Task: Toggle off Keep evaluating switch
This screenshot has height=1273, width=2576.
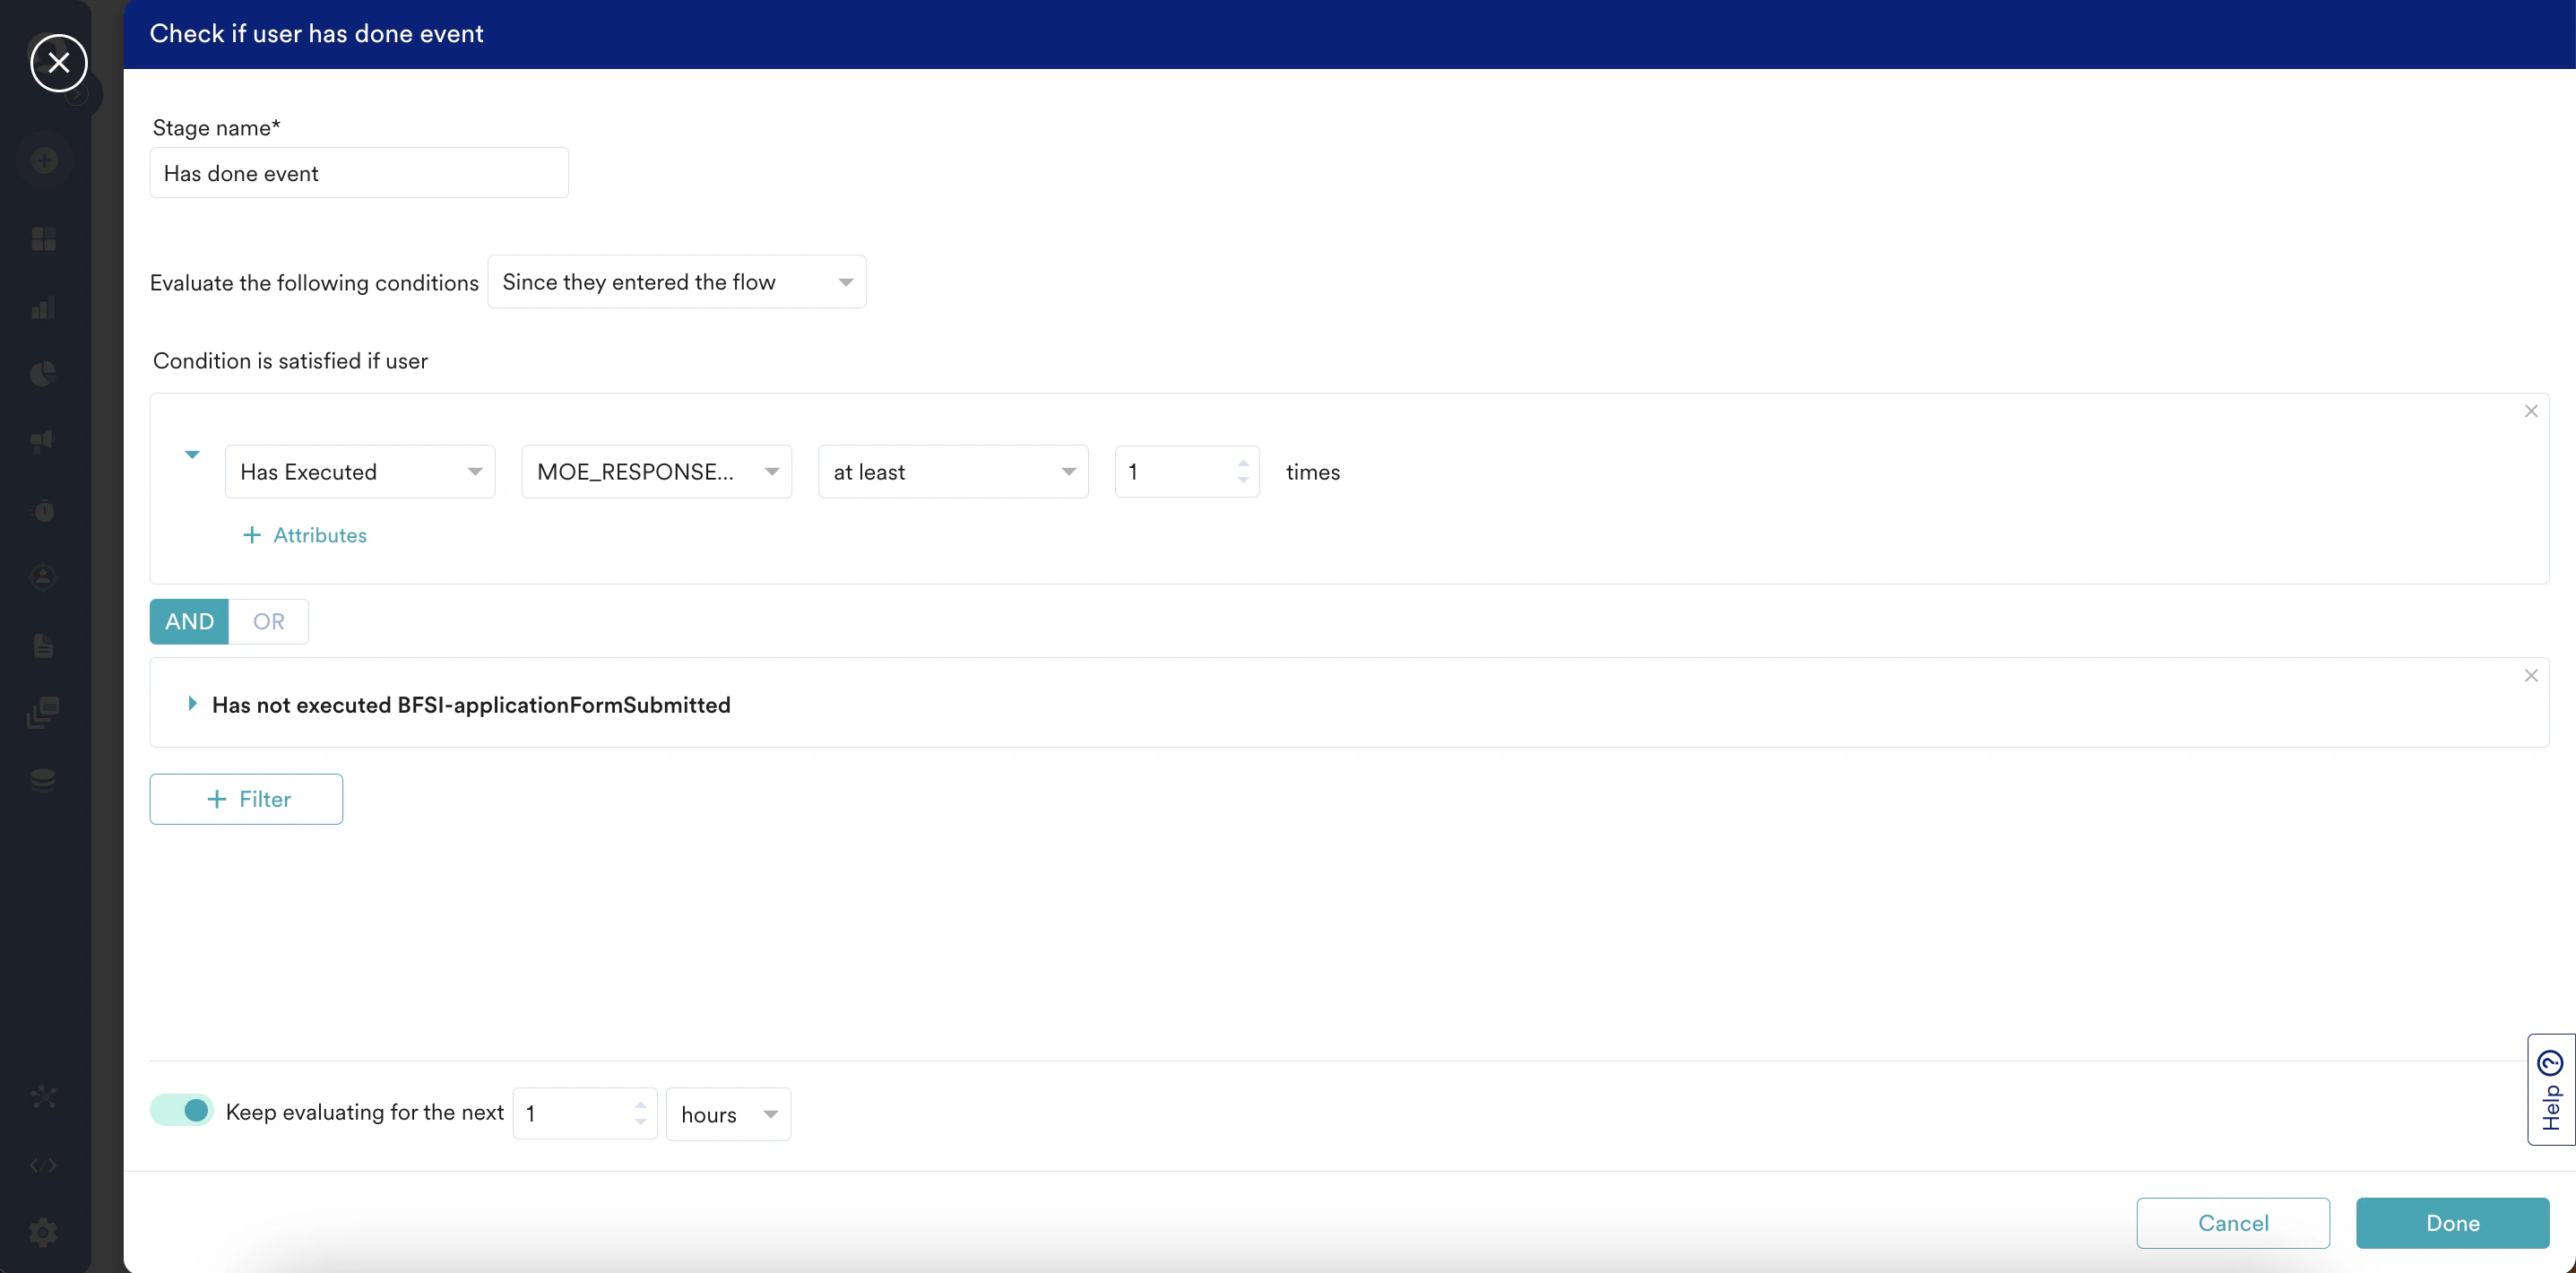Action: click(182, 1110)
